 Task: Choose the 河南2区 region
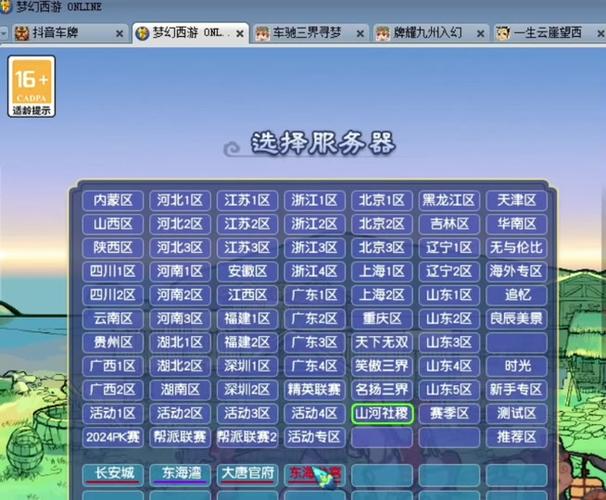(180, 295)
